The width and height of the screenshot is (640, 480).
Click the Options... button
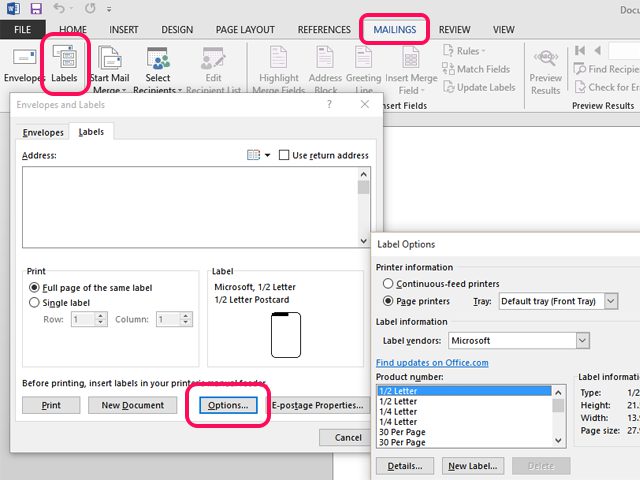pos(228,405)
